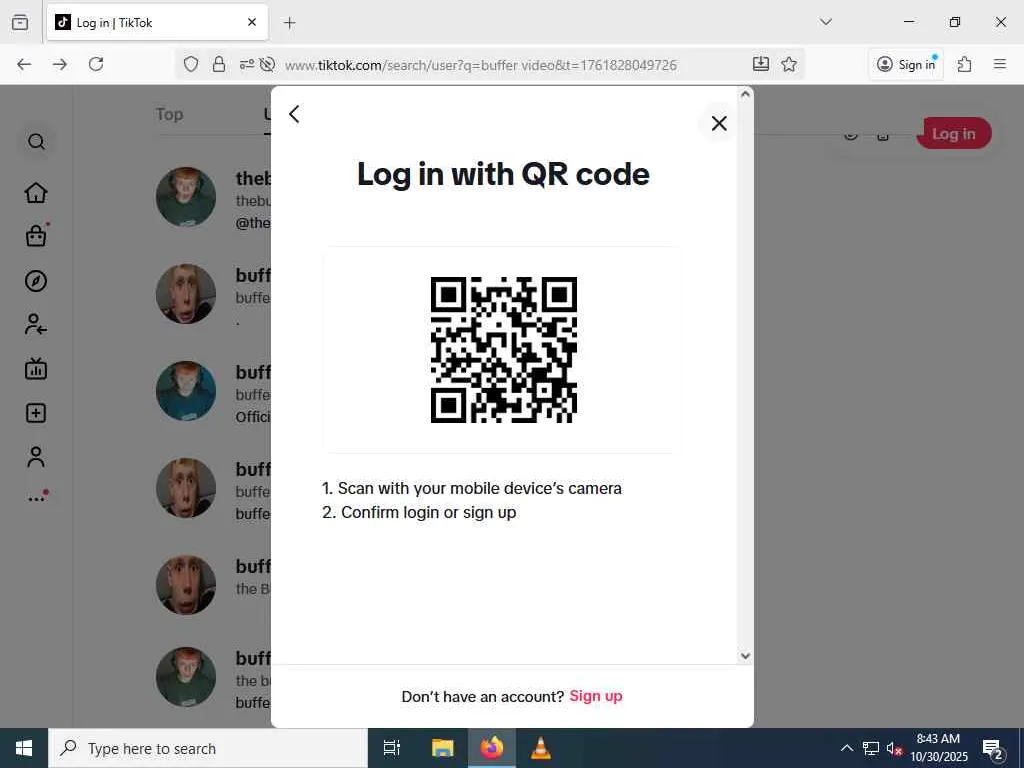This screenshot has width=1024, height=768.
Task: Open the Firefox hamburger menu
Action: 1000,64
